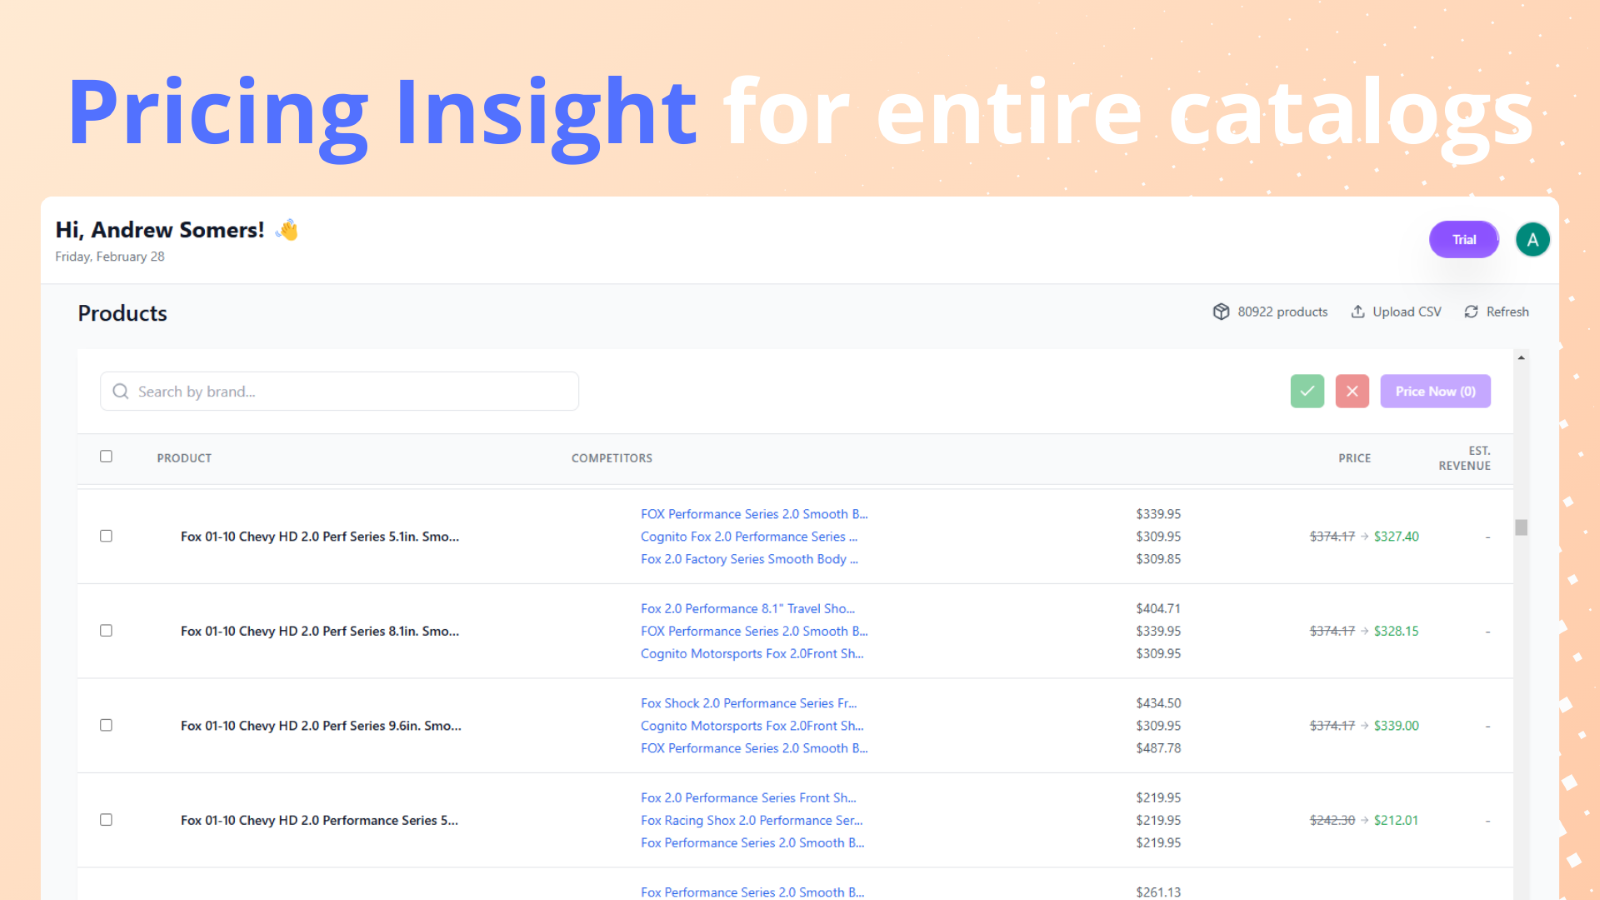Check the box for Fox 01-10 Chevy HD 5.1in row
This screenshot has height=900, width=1600.
106,536
